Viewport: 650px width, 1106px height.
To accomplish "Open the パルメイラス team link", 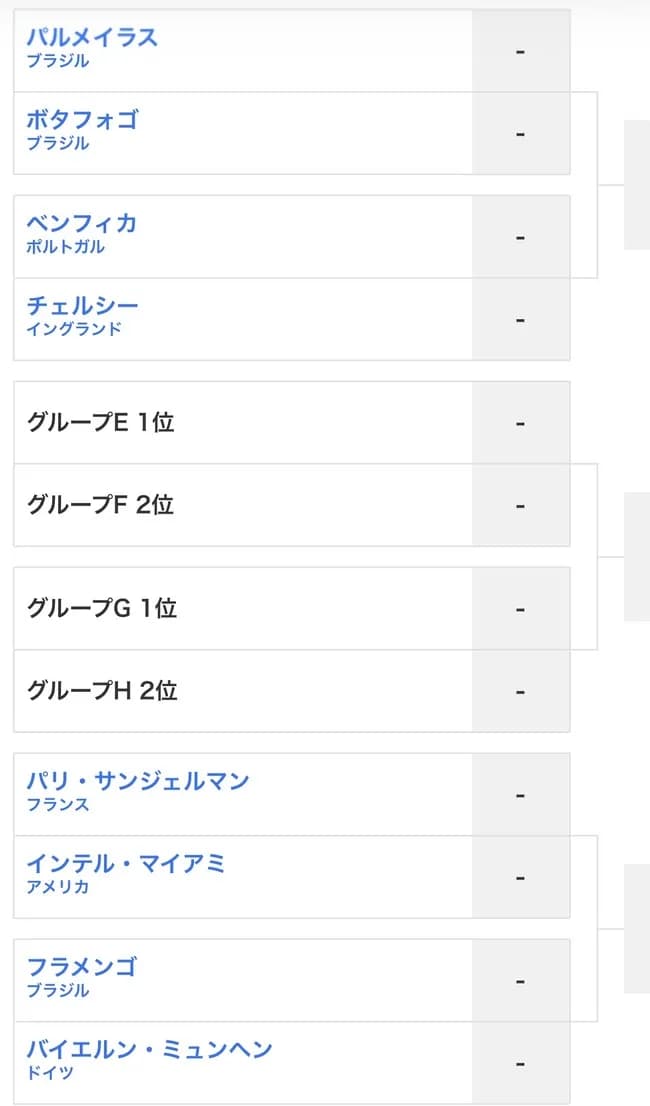I will point(92,38).
